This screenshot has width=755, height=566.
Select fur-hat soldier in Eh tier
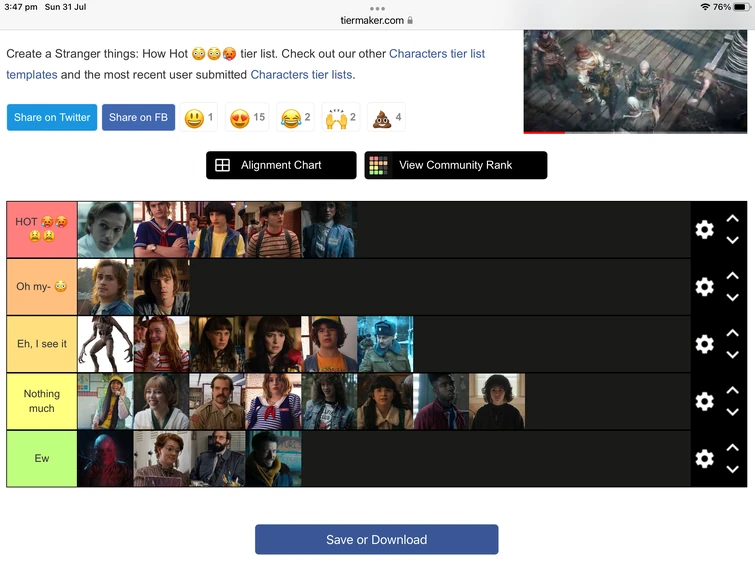tap(385, 344)
